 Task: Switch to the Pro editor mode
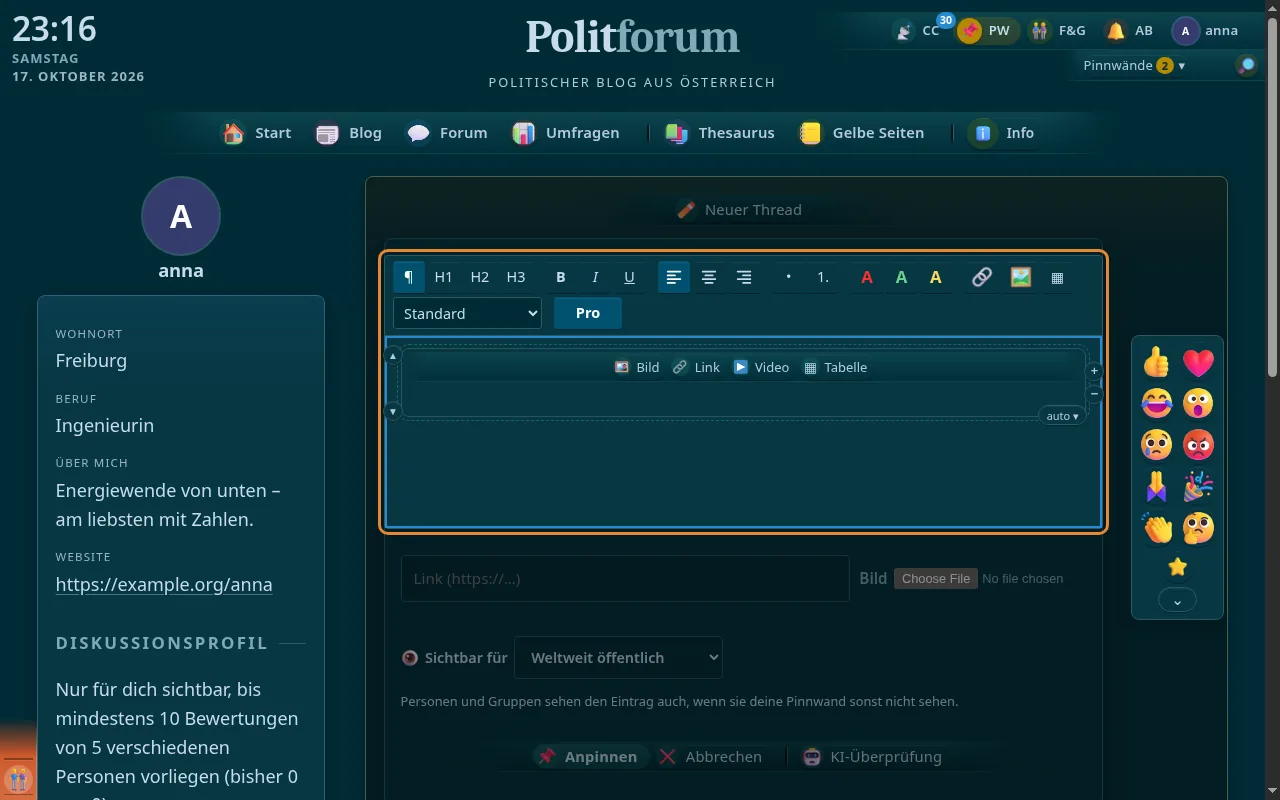pos(588,313)
